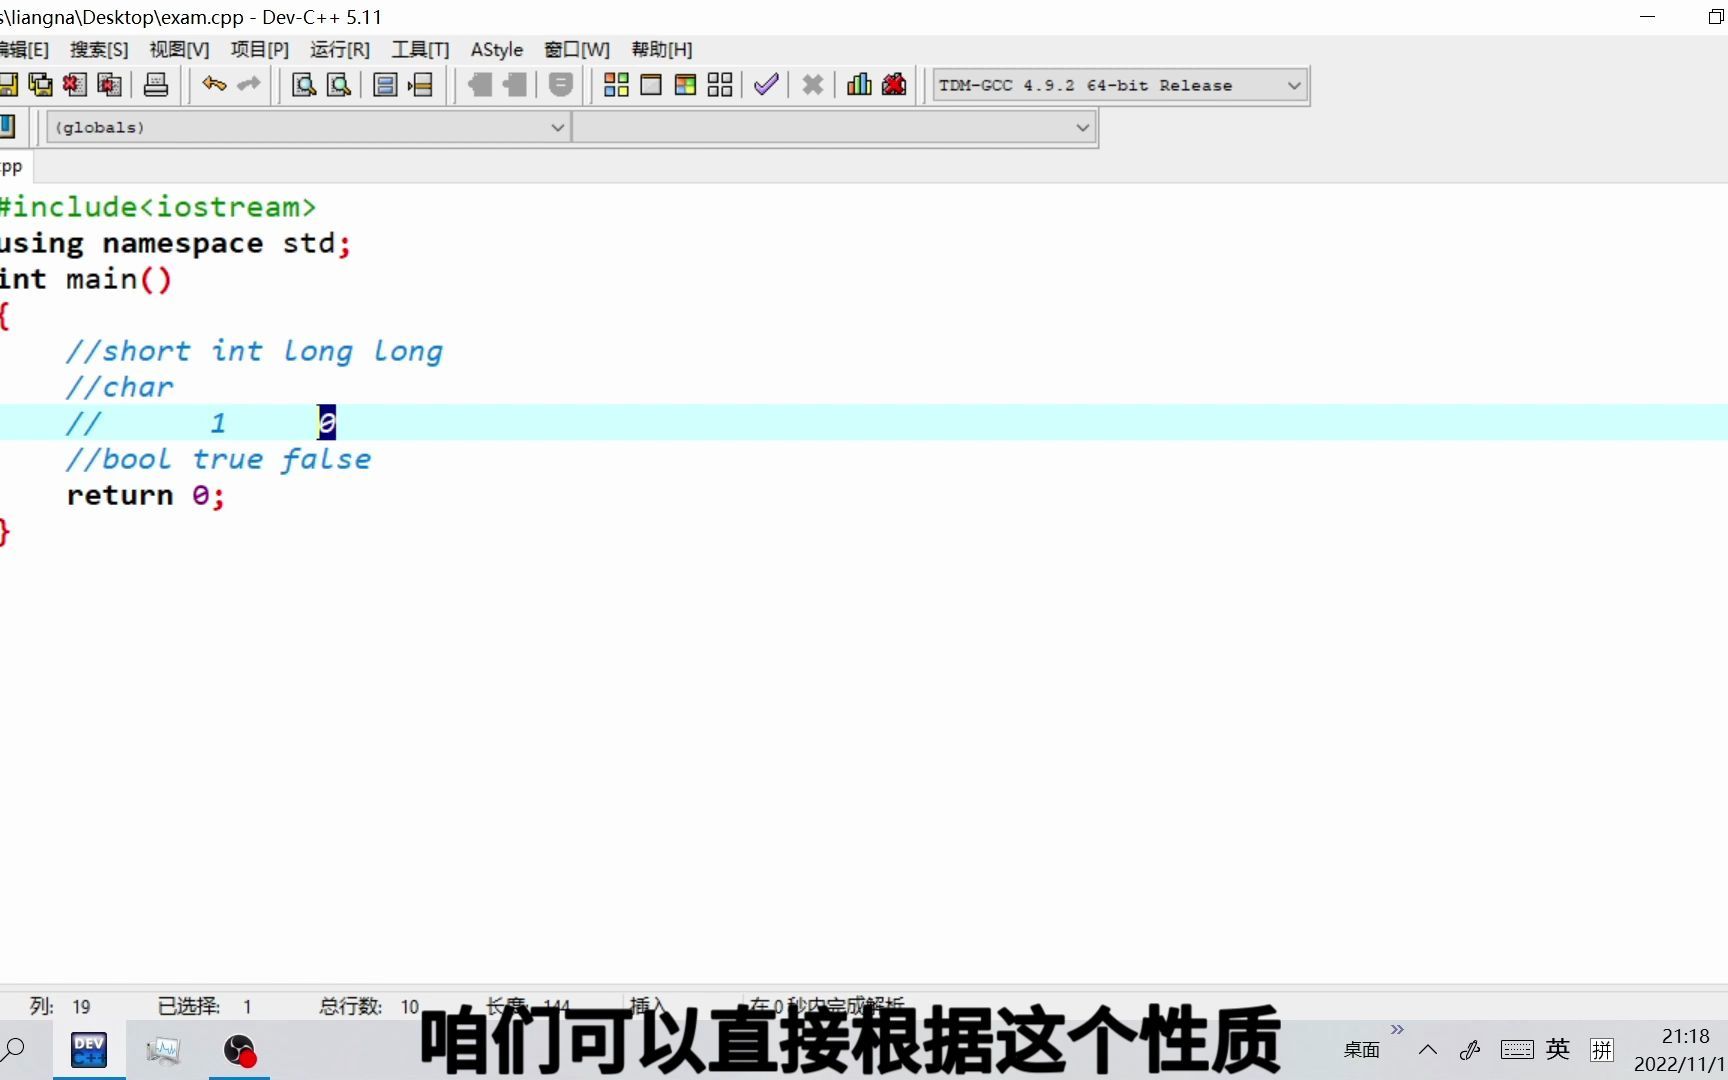Click the Dev-C++ taskbar icon
The height and width of the screenshot is (1080, 1728).
click(x=89, y=1050)
